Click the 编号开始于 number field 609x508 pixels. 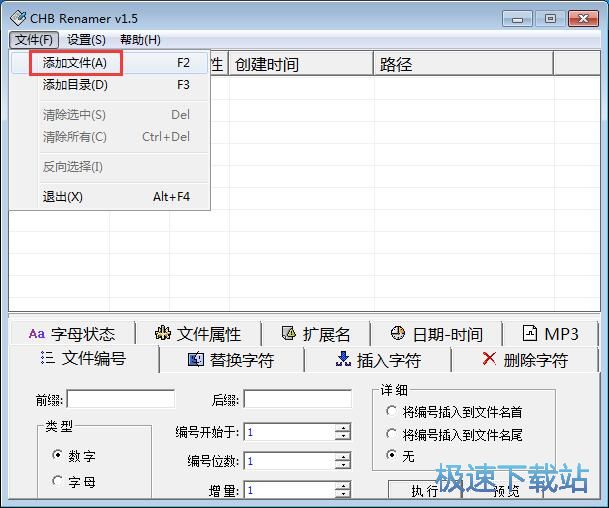(289, 432)
